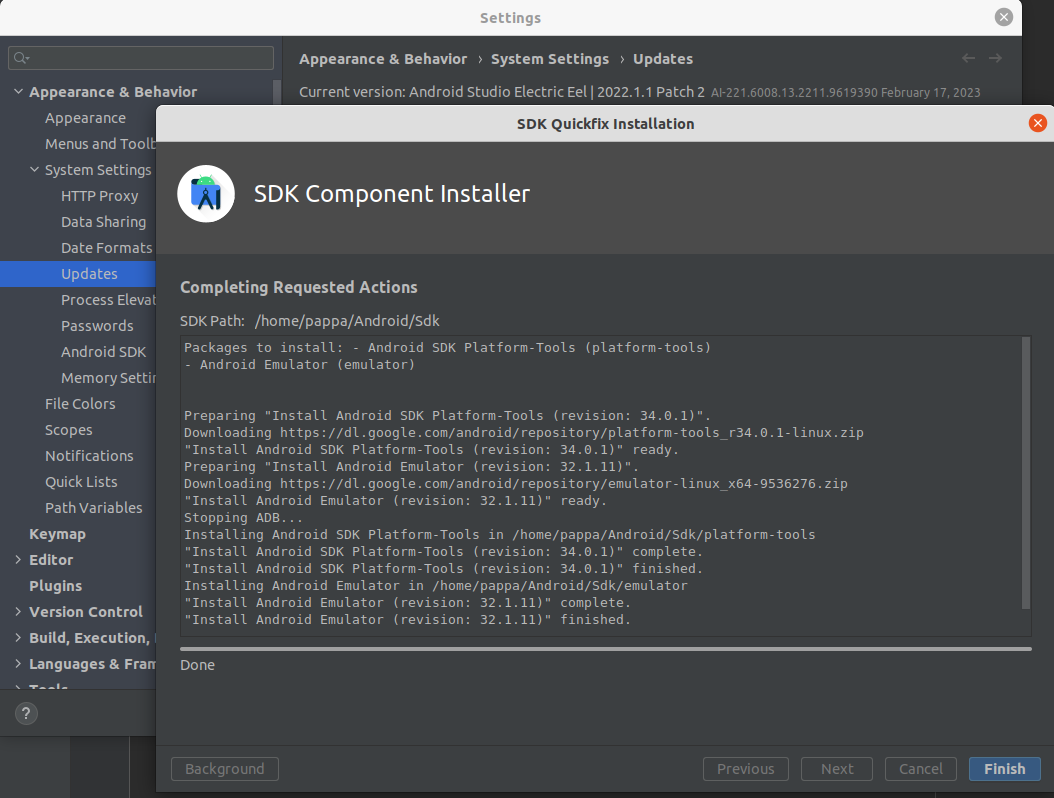Click 'Completing Requested Actions' heading
The height and width of the screenshot is (798, 1054).
pos(298,287)
